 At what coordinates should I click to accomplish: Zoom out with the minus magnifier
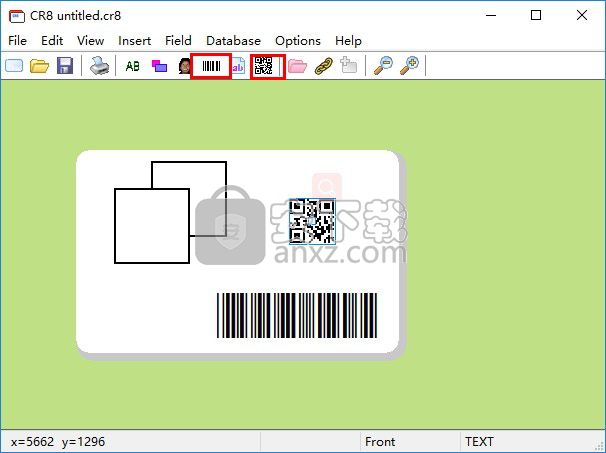tap(383, 66)
